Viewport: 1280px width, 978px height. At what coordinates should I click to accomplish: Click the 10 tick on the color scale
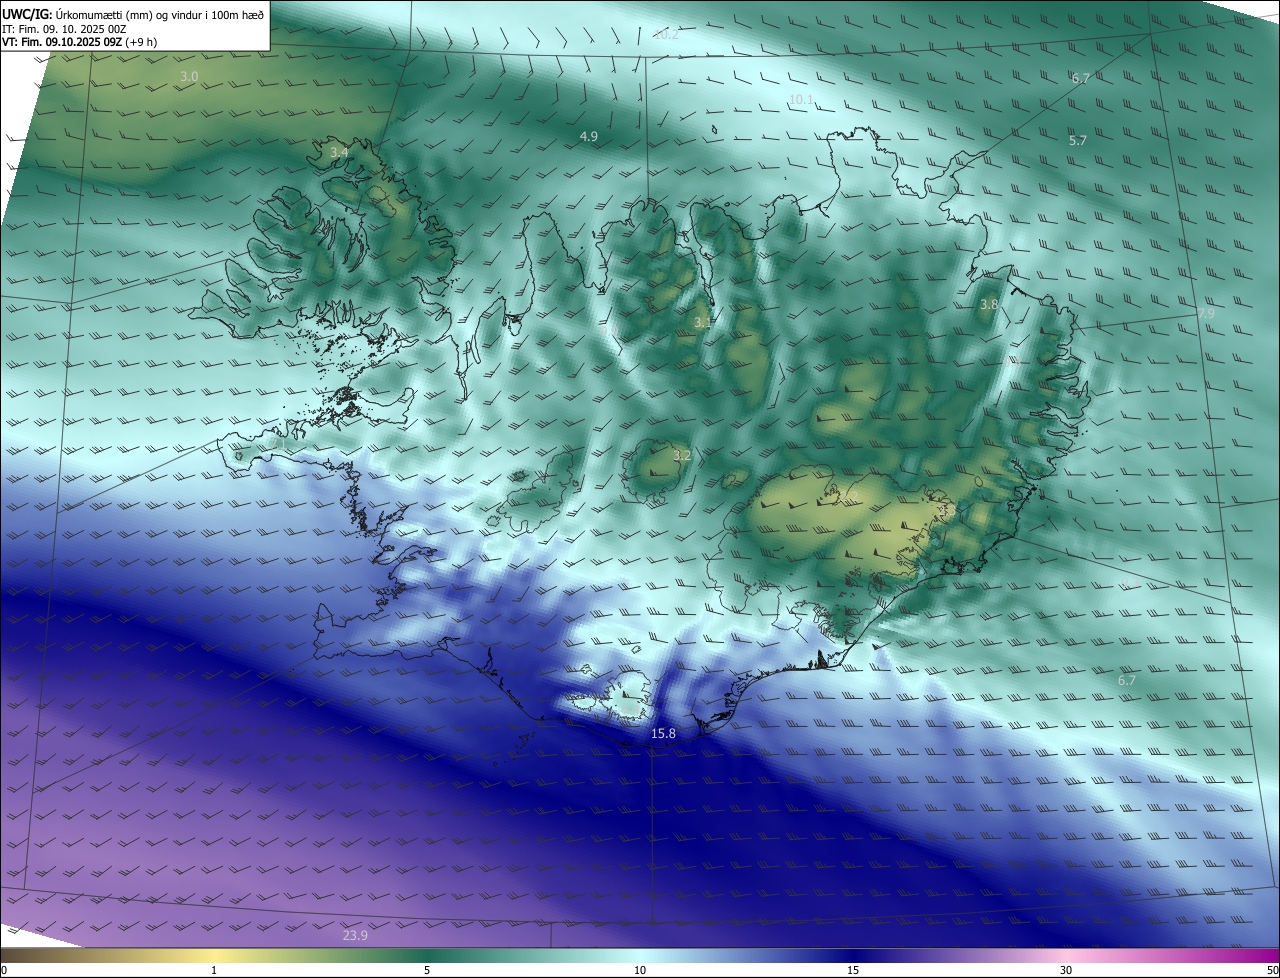pyautogui.click(x=640, y=970)
